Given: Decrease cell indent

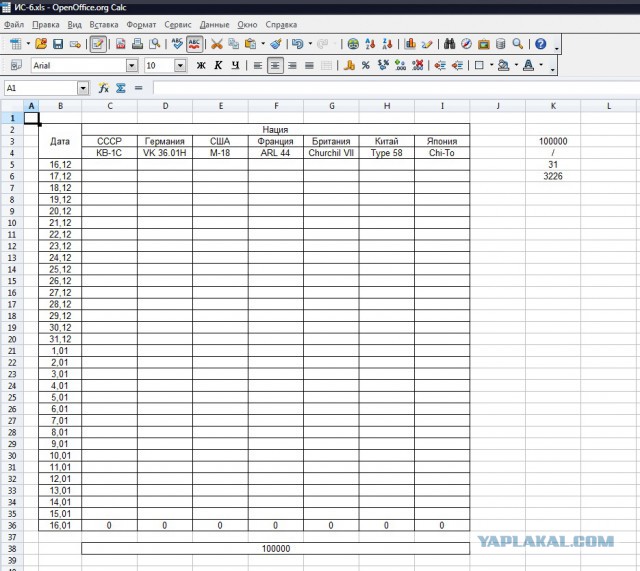Looking at the screenshot, I should (440, 65).
